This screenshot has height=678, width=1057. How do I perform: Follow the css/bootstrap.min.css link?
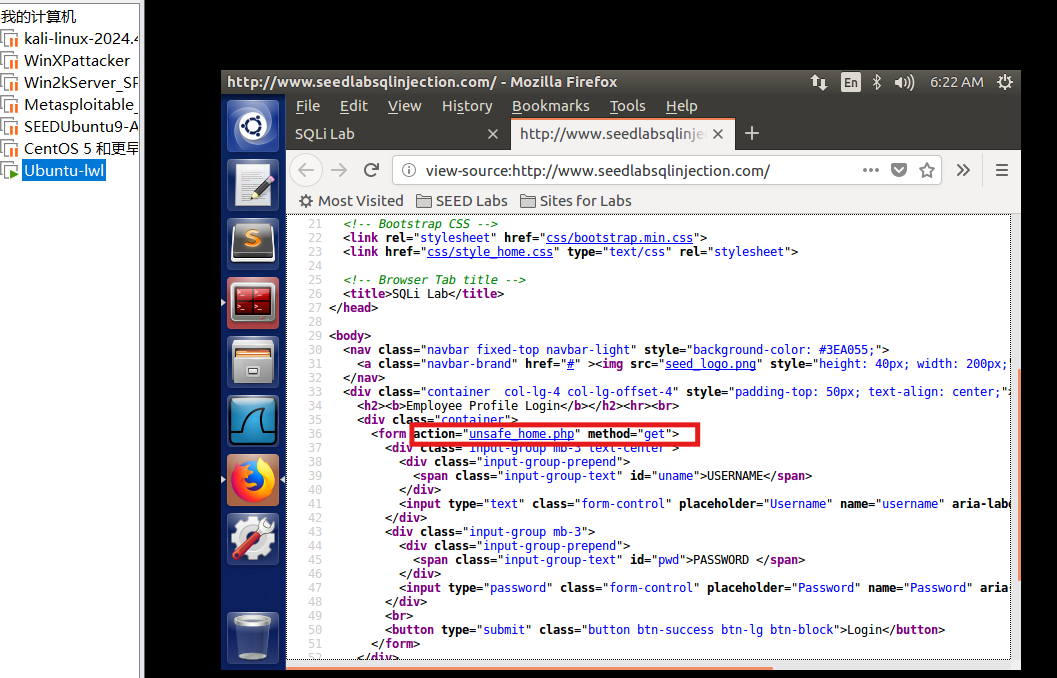click(620, 237)
